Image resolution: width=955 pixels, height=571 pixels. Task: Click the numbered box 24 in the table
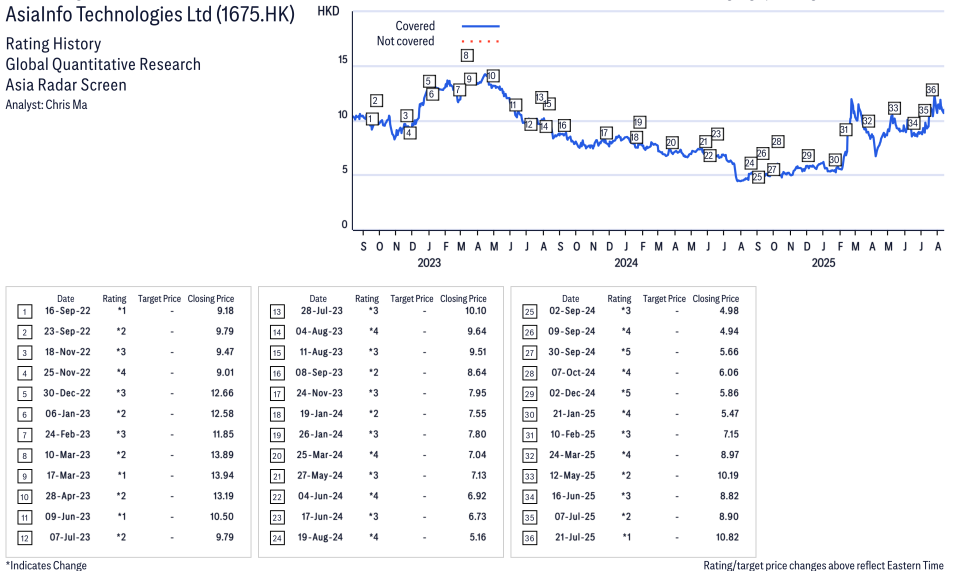(277, 538)
